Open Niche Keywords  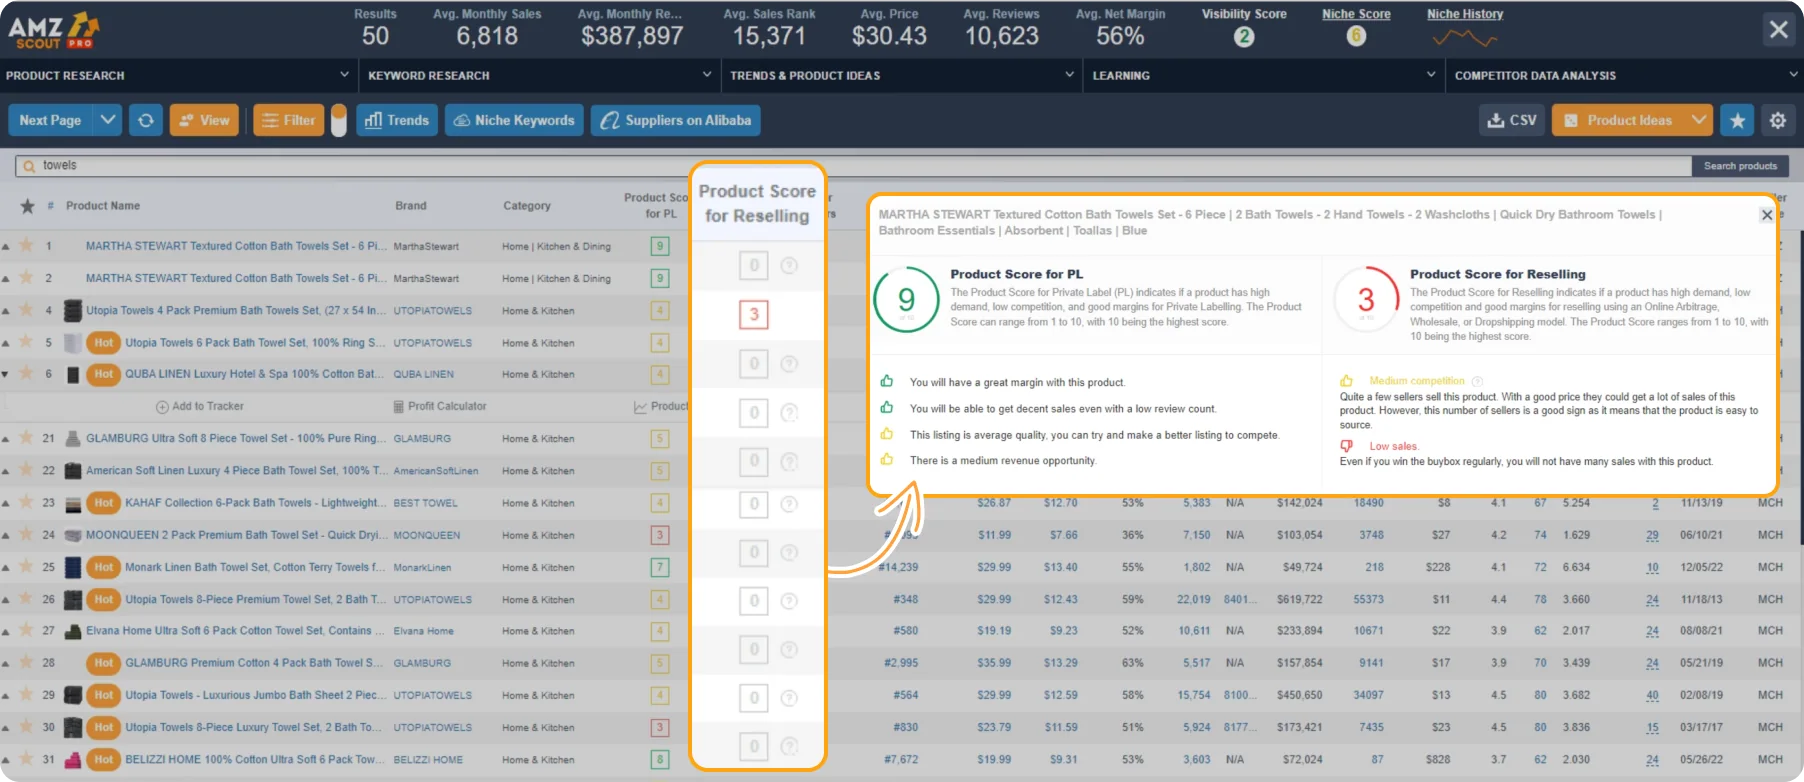coord(514,120)
